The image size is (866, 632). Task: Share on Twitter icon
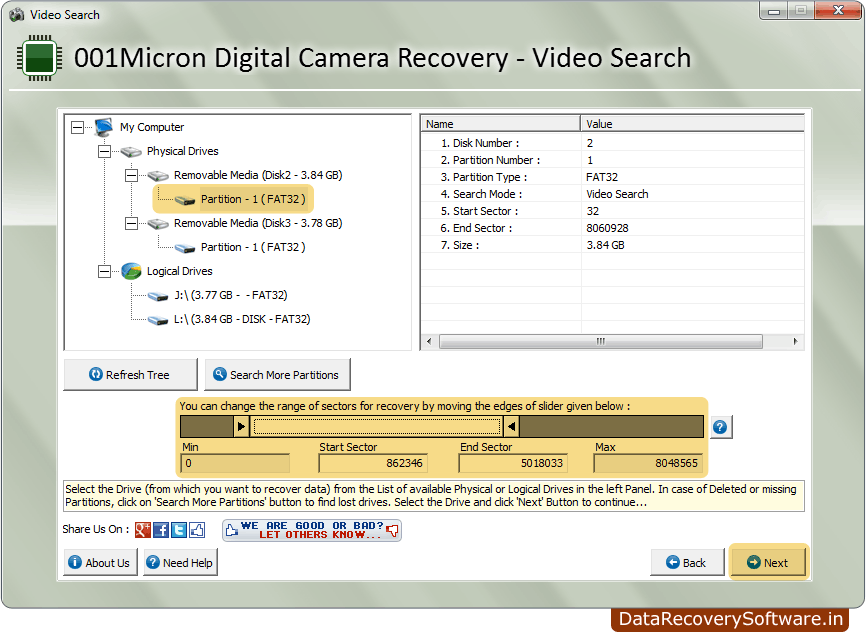[179, 530]
